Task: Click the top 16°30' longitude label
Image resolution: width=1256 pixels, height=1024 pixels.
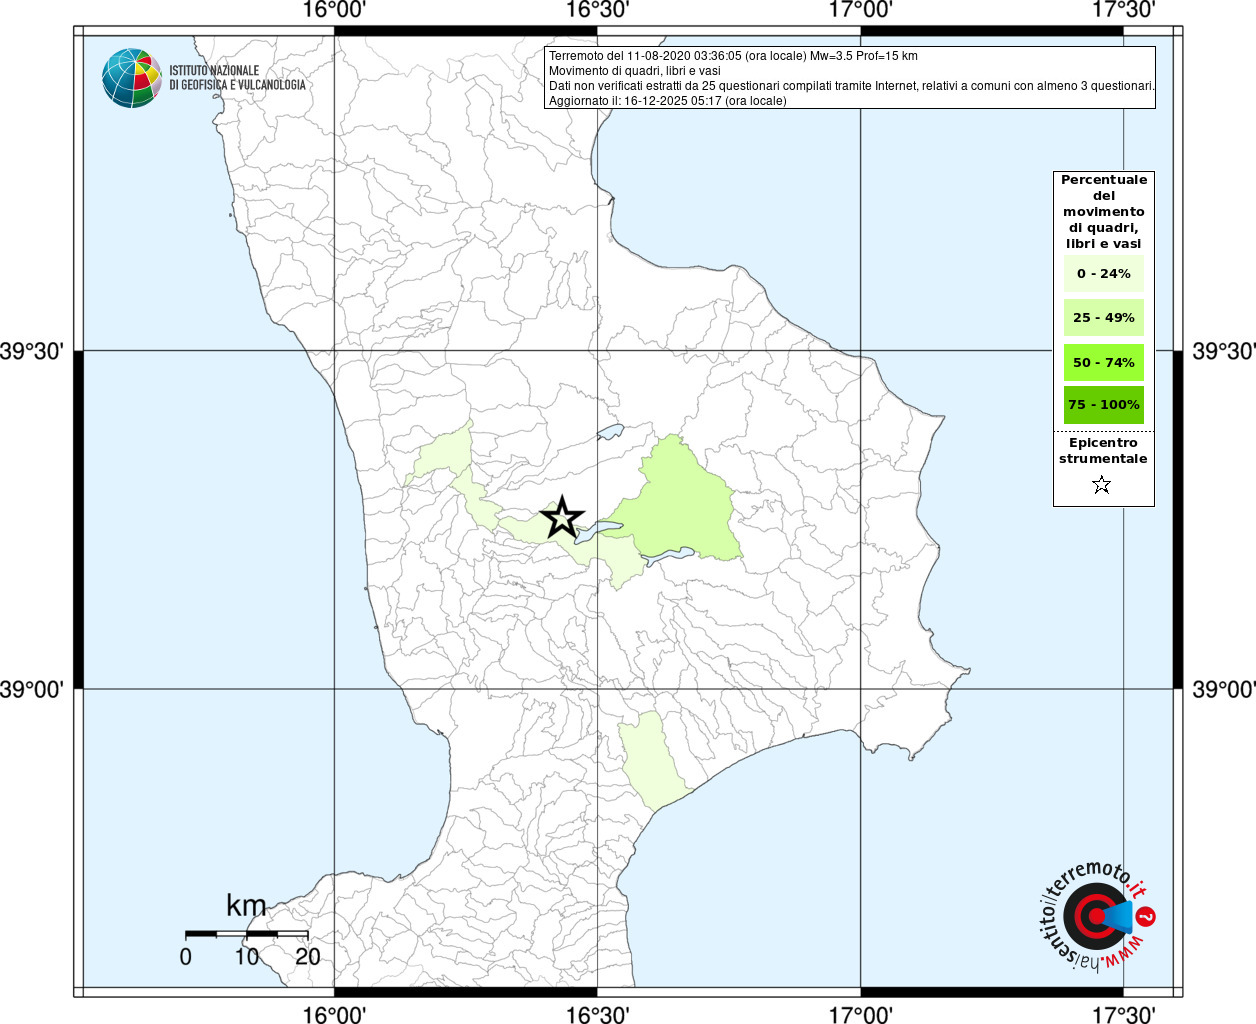Action: pos(597,10)
